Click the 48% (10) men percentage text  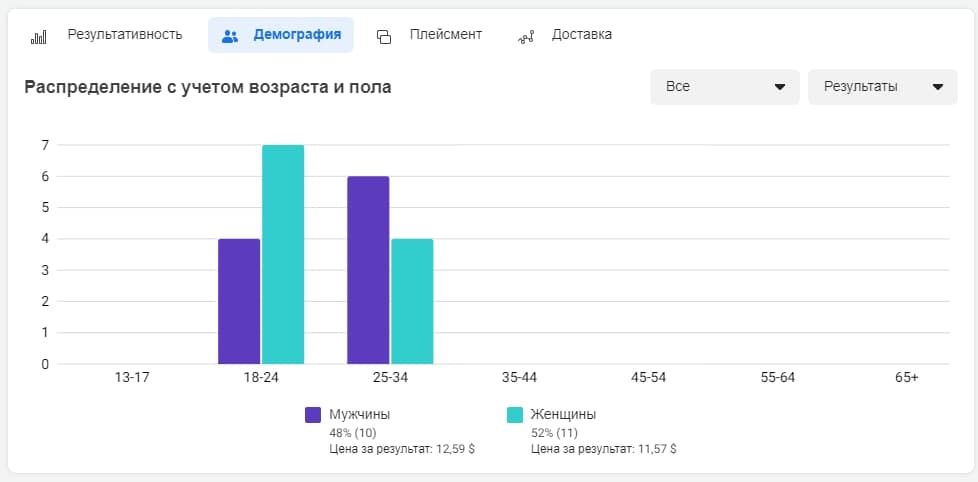pyautogui.click(x=353, y=433)
